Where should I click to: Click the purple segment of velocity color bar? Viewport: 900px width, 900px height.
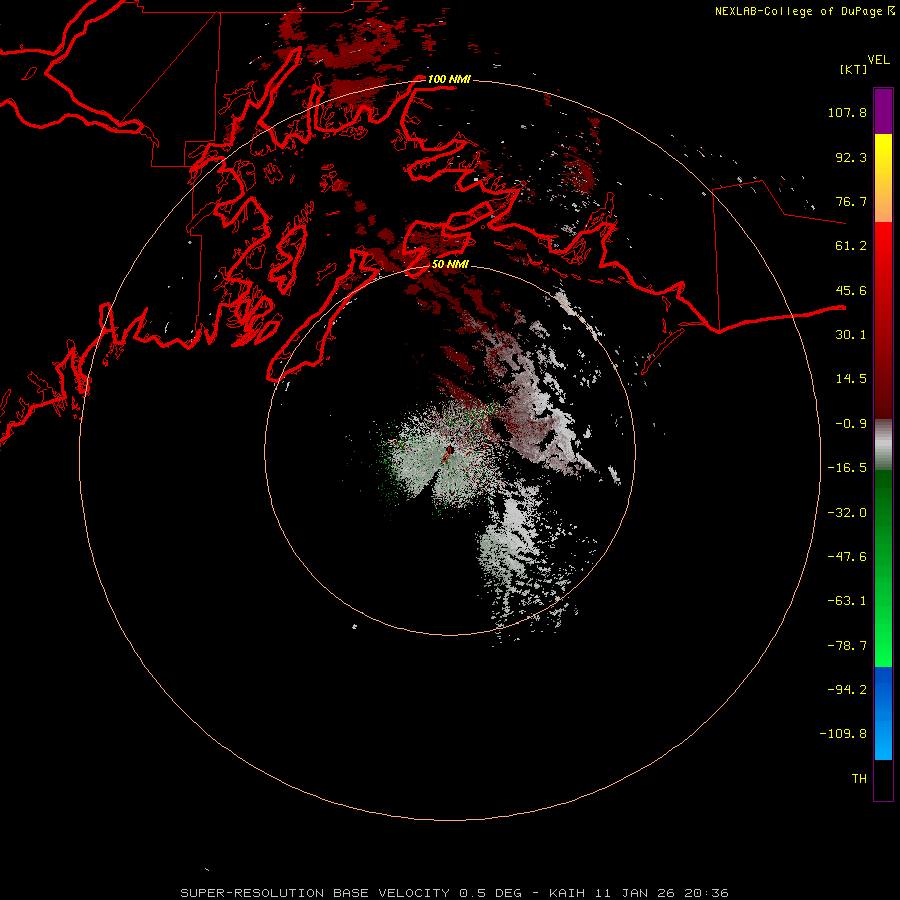pos(883,111)
